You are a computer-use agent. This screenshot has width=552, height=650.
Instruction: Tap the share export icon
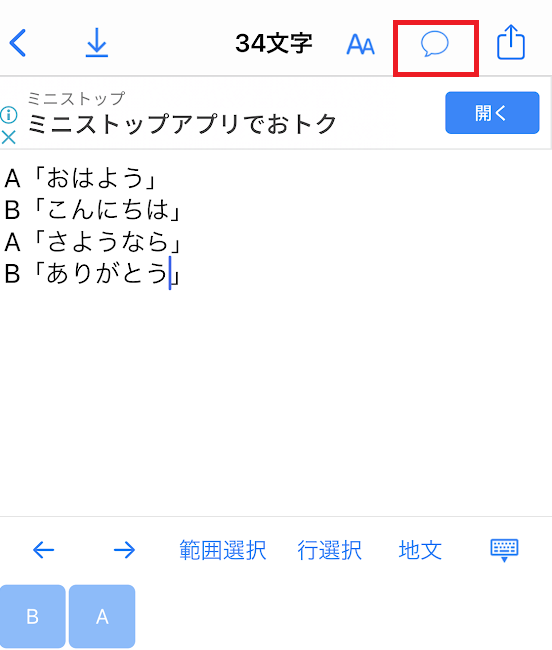[x=511, y=42]
